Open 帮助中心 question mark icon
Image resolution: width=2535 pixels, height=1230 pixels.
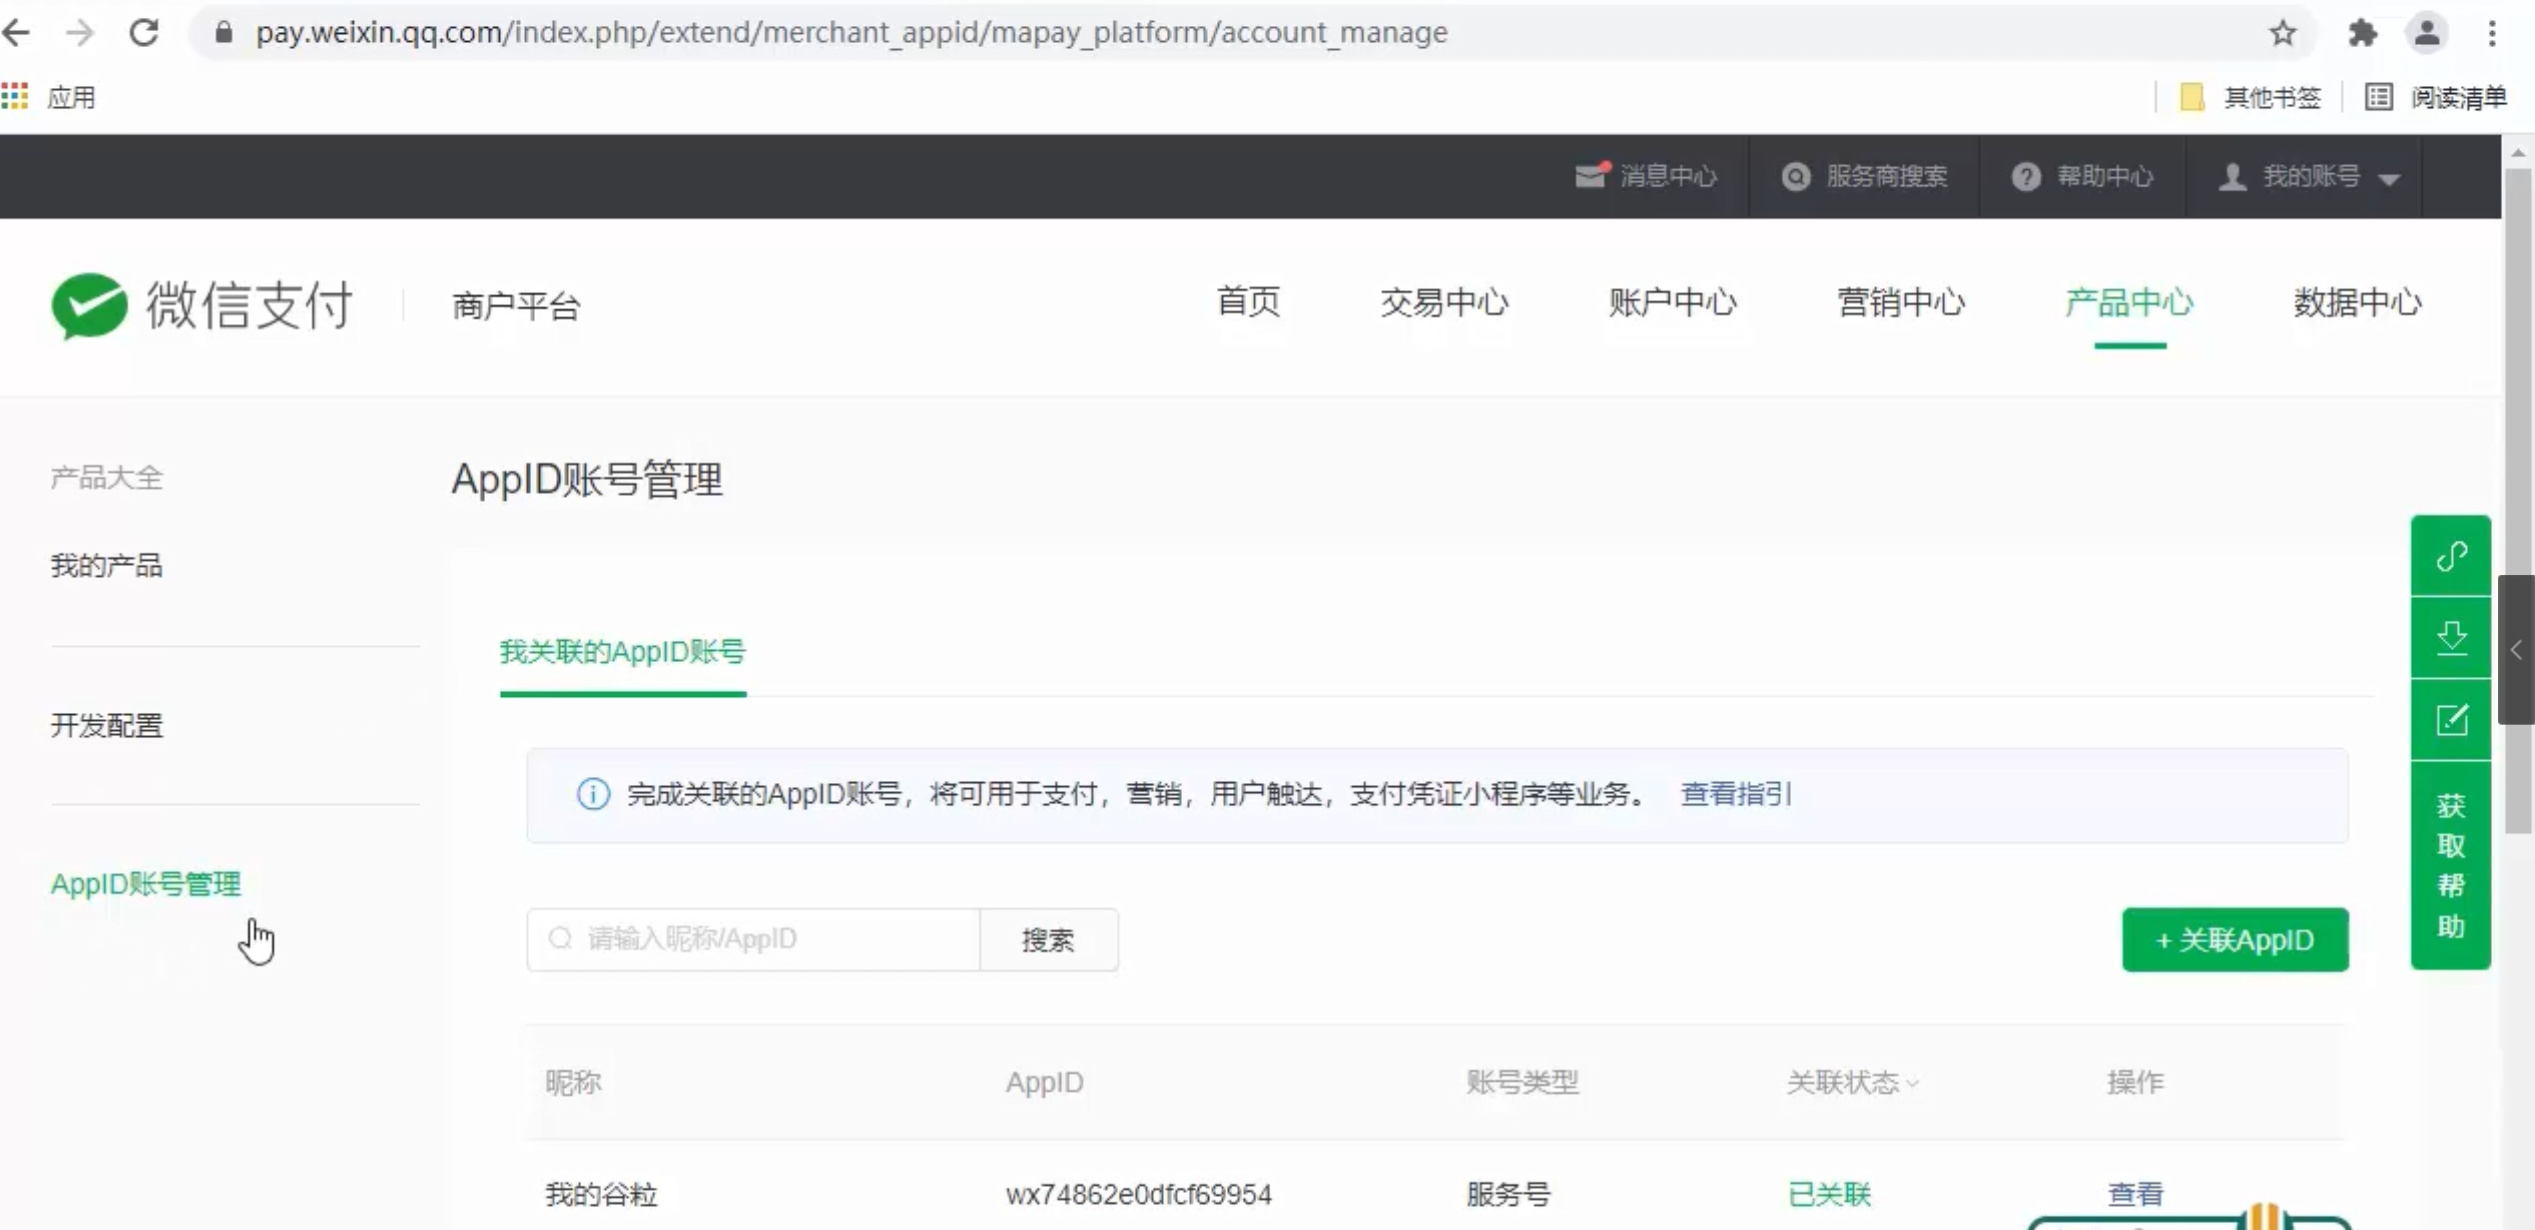click(x=2026, y=176)
